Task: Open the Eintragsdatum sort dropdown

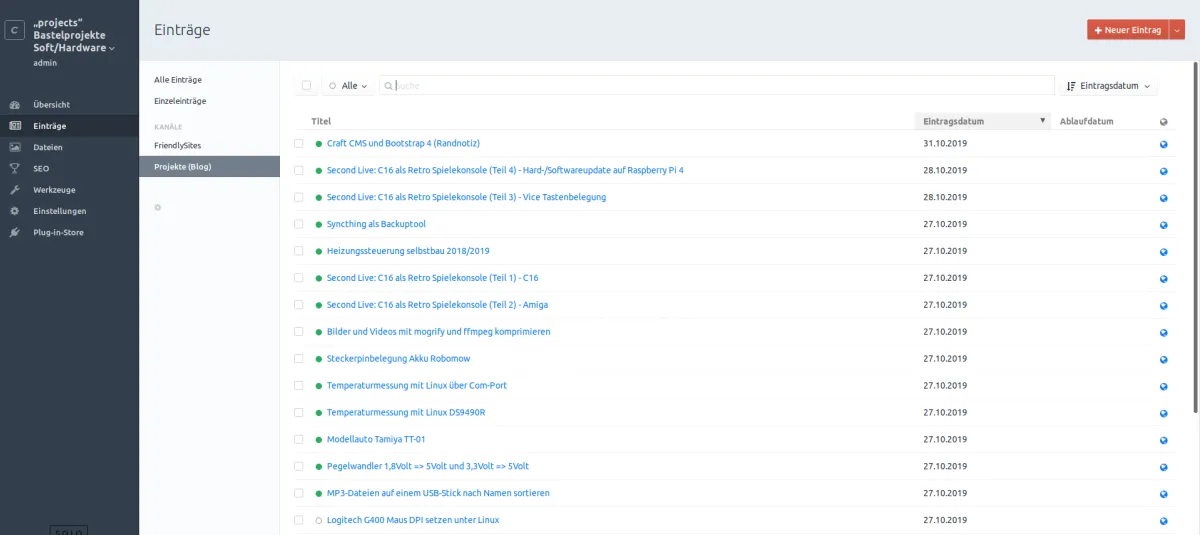Action: pos(1109,86)
